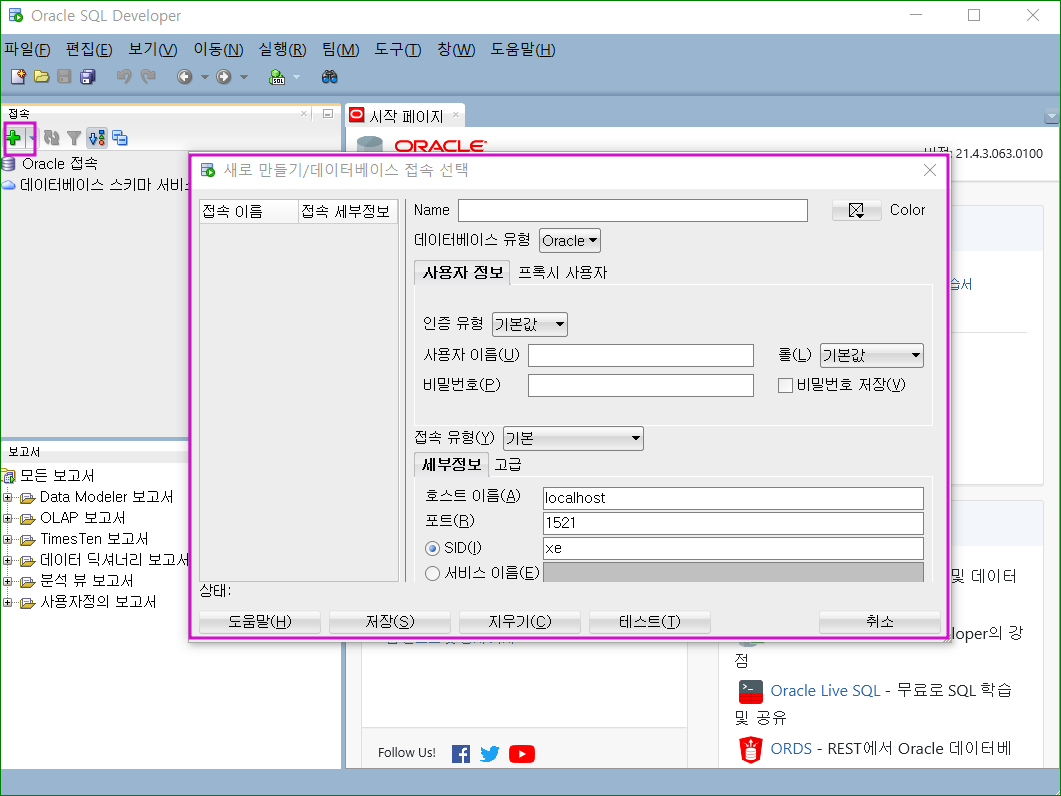This screenshot has height=796, width=1061.
Task: Click the binoculars Find DB Object icon
Action: [330, 76]
